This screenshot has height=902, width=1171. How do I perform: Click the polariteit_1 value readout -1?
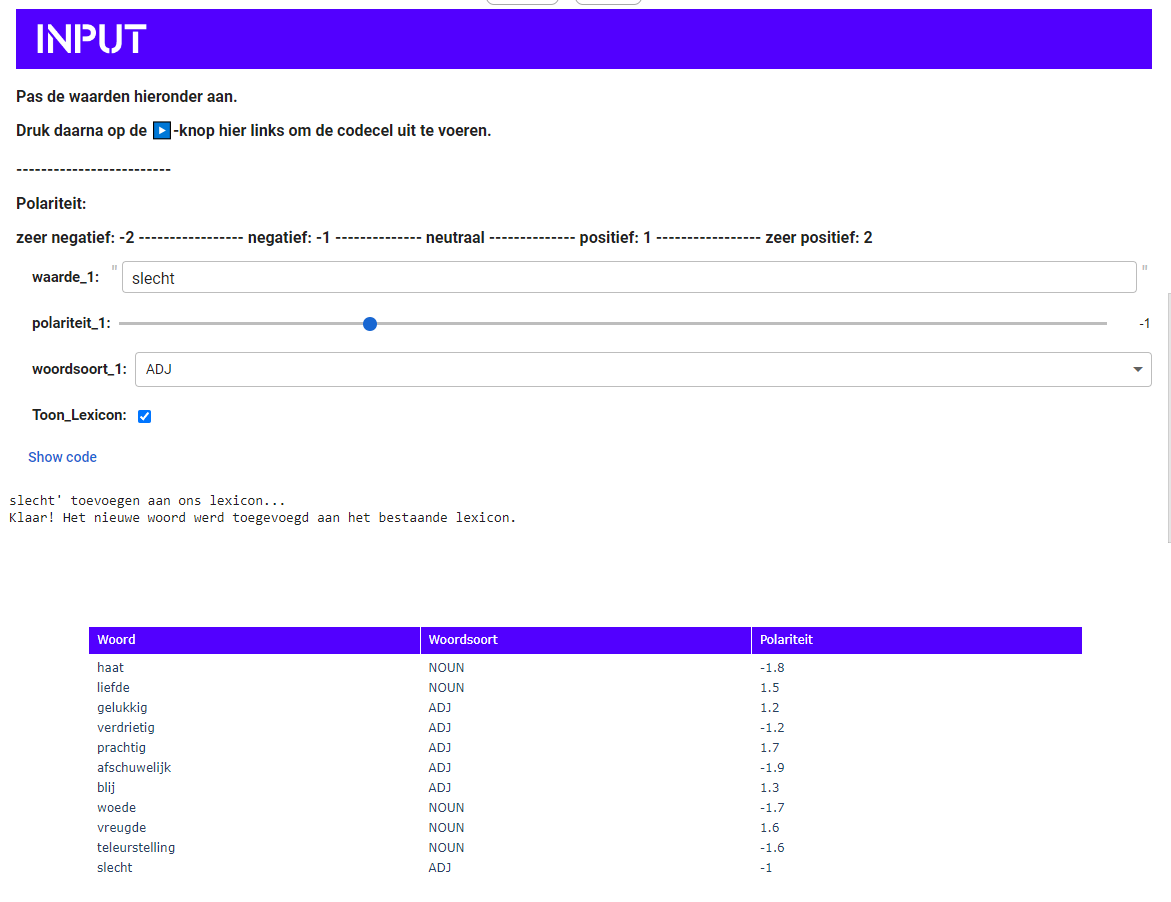click(x=1144, y=323)
